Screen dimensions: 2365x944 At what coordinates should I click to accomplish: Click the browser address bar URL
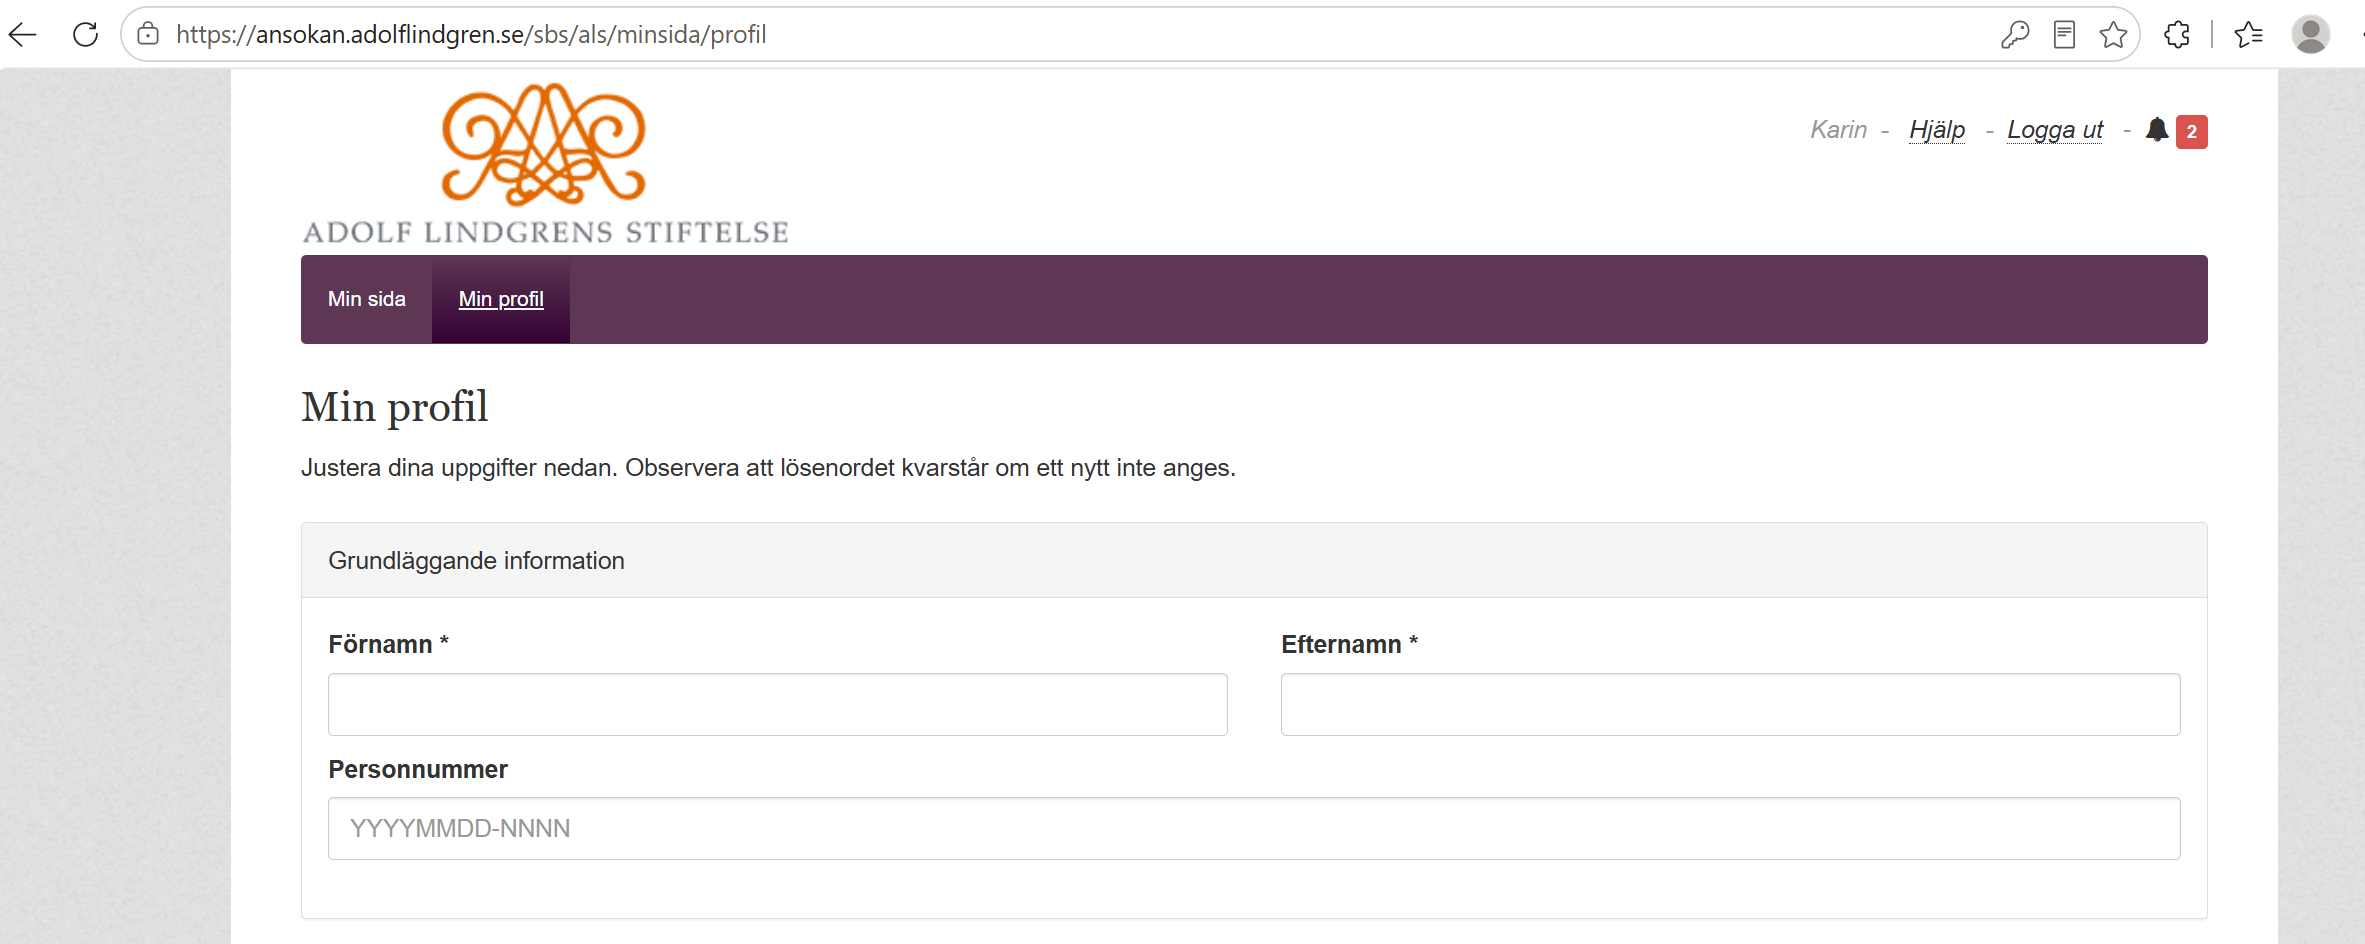pos(471,35)
